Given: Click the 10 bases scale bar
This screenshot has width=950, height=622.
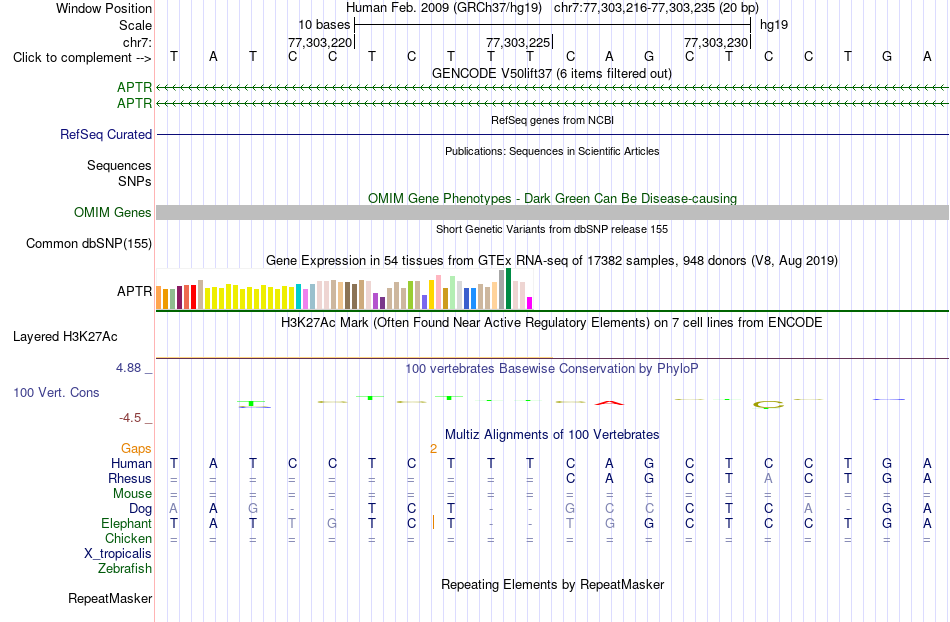Looking at the screenshot, I should 553,25.
